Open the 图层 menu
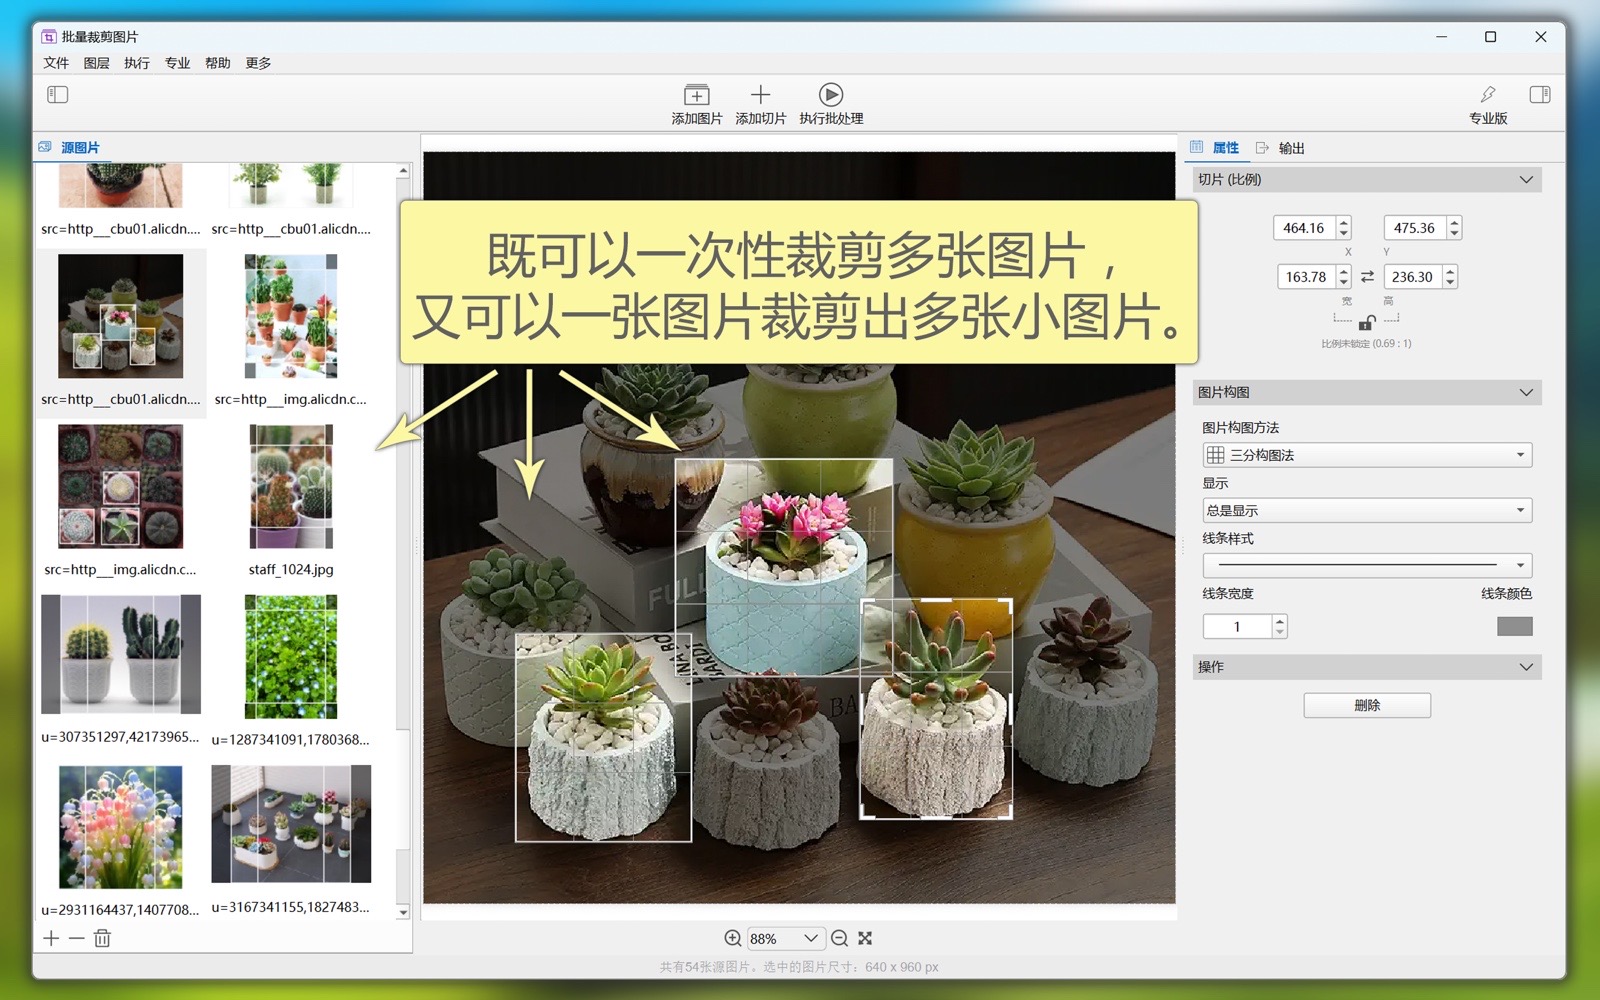Screen dimensions: 1600x1000 tap(96, 63)
